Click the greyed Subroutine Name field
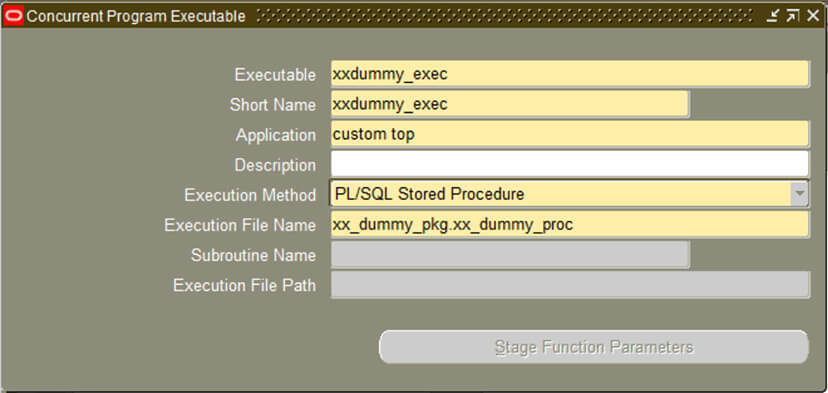 tap(510, 255)
